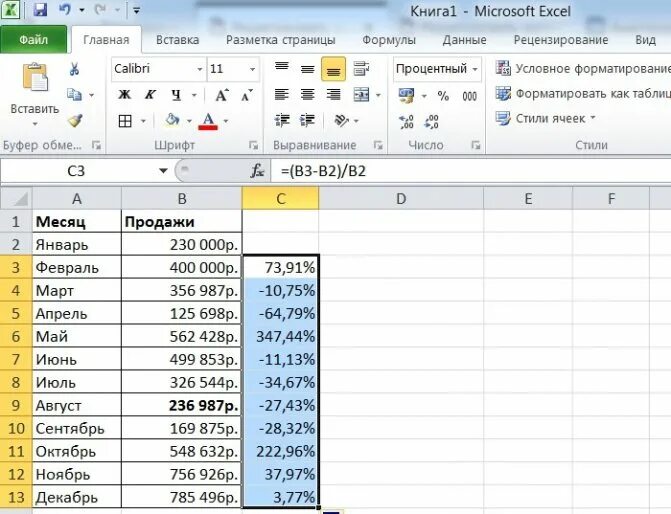Screen dimensions: 671x514
Task: Click Increase Decimal icon
Action: (406, 122)
